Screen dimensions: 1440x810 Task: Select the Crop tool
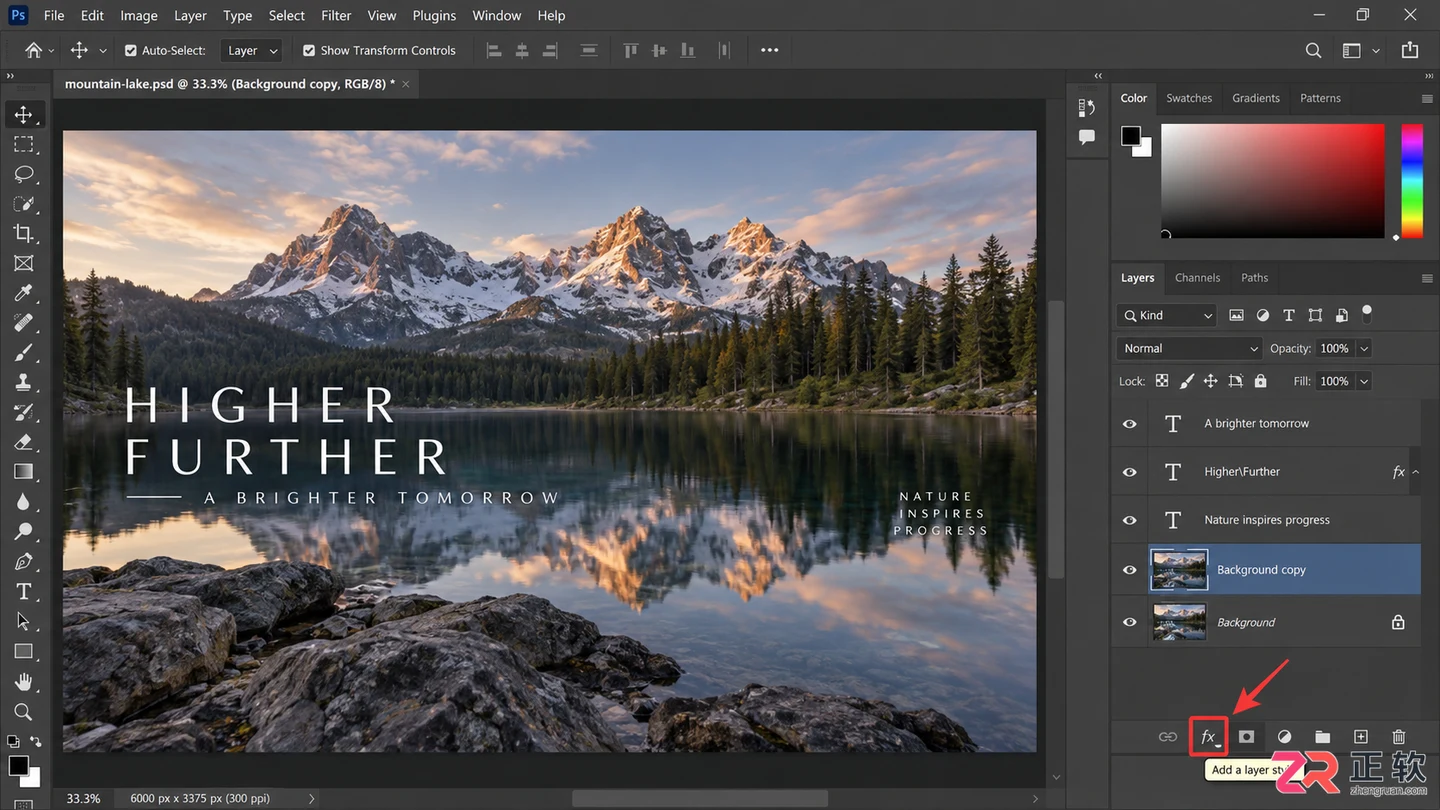[x=23, y=233]
